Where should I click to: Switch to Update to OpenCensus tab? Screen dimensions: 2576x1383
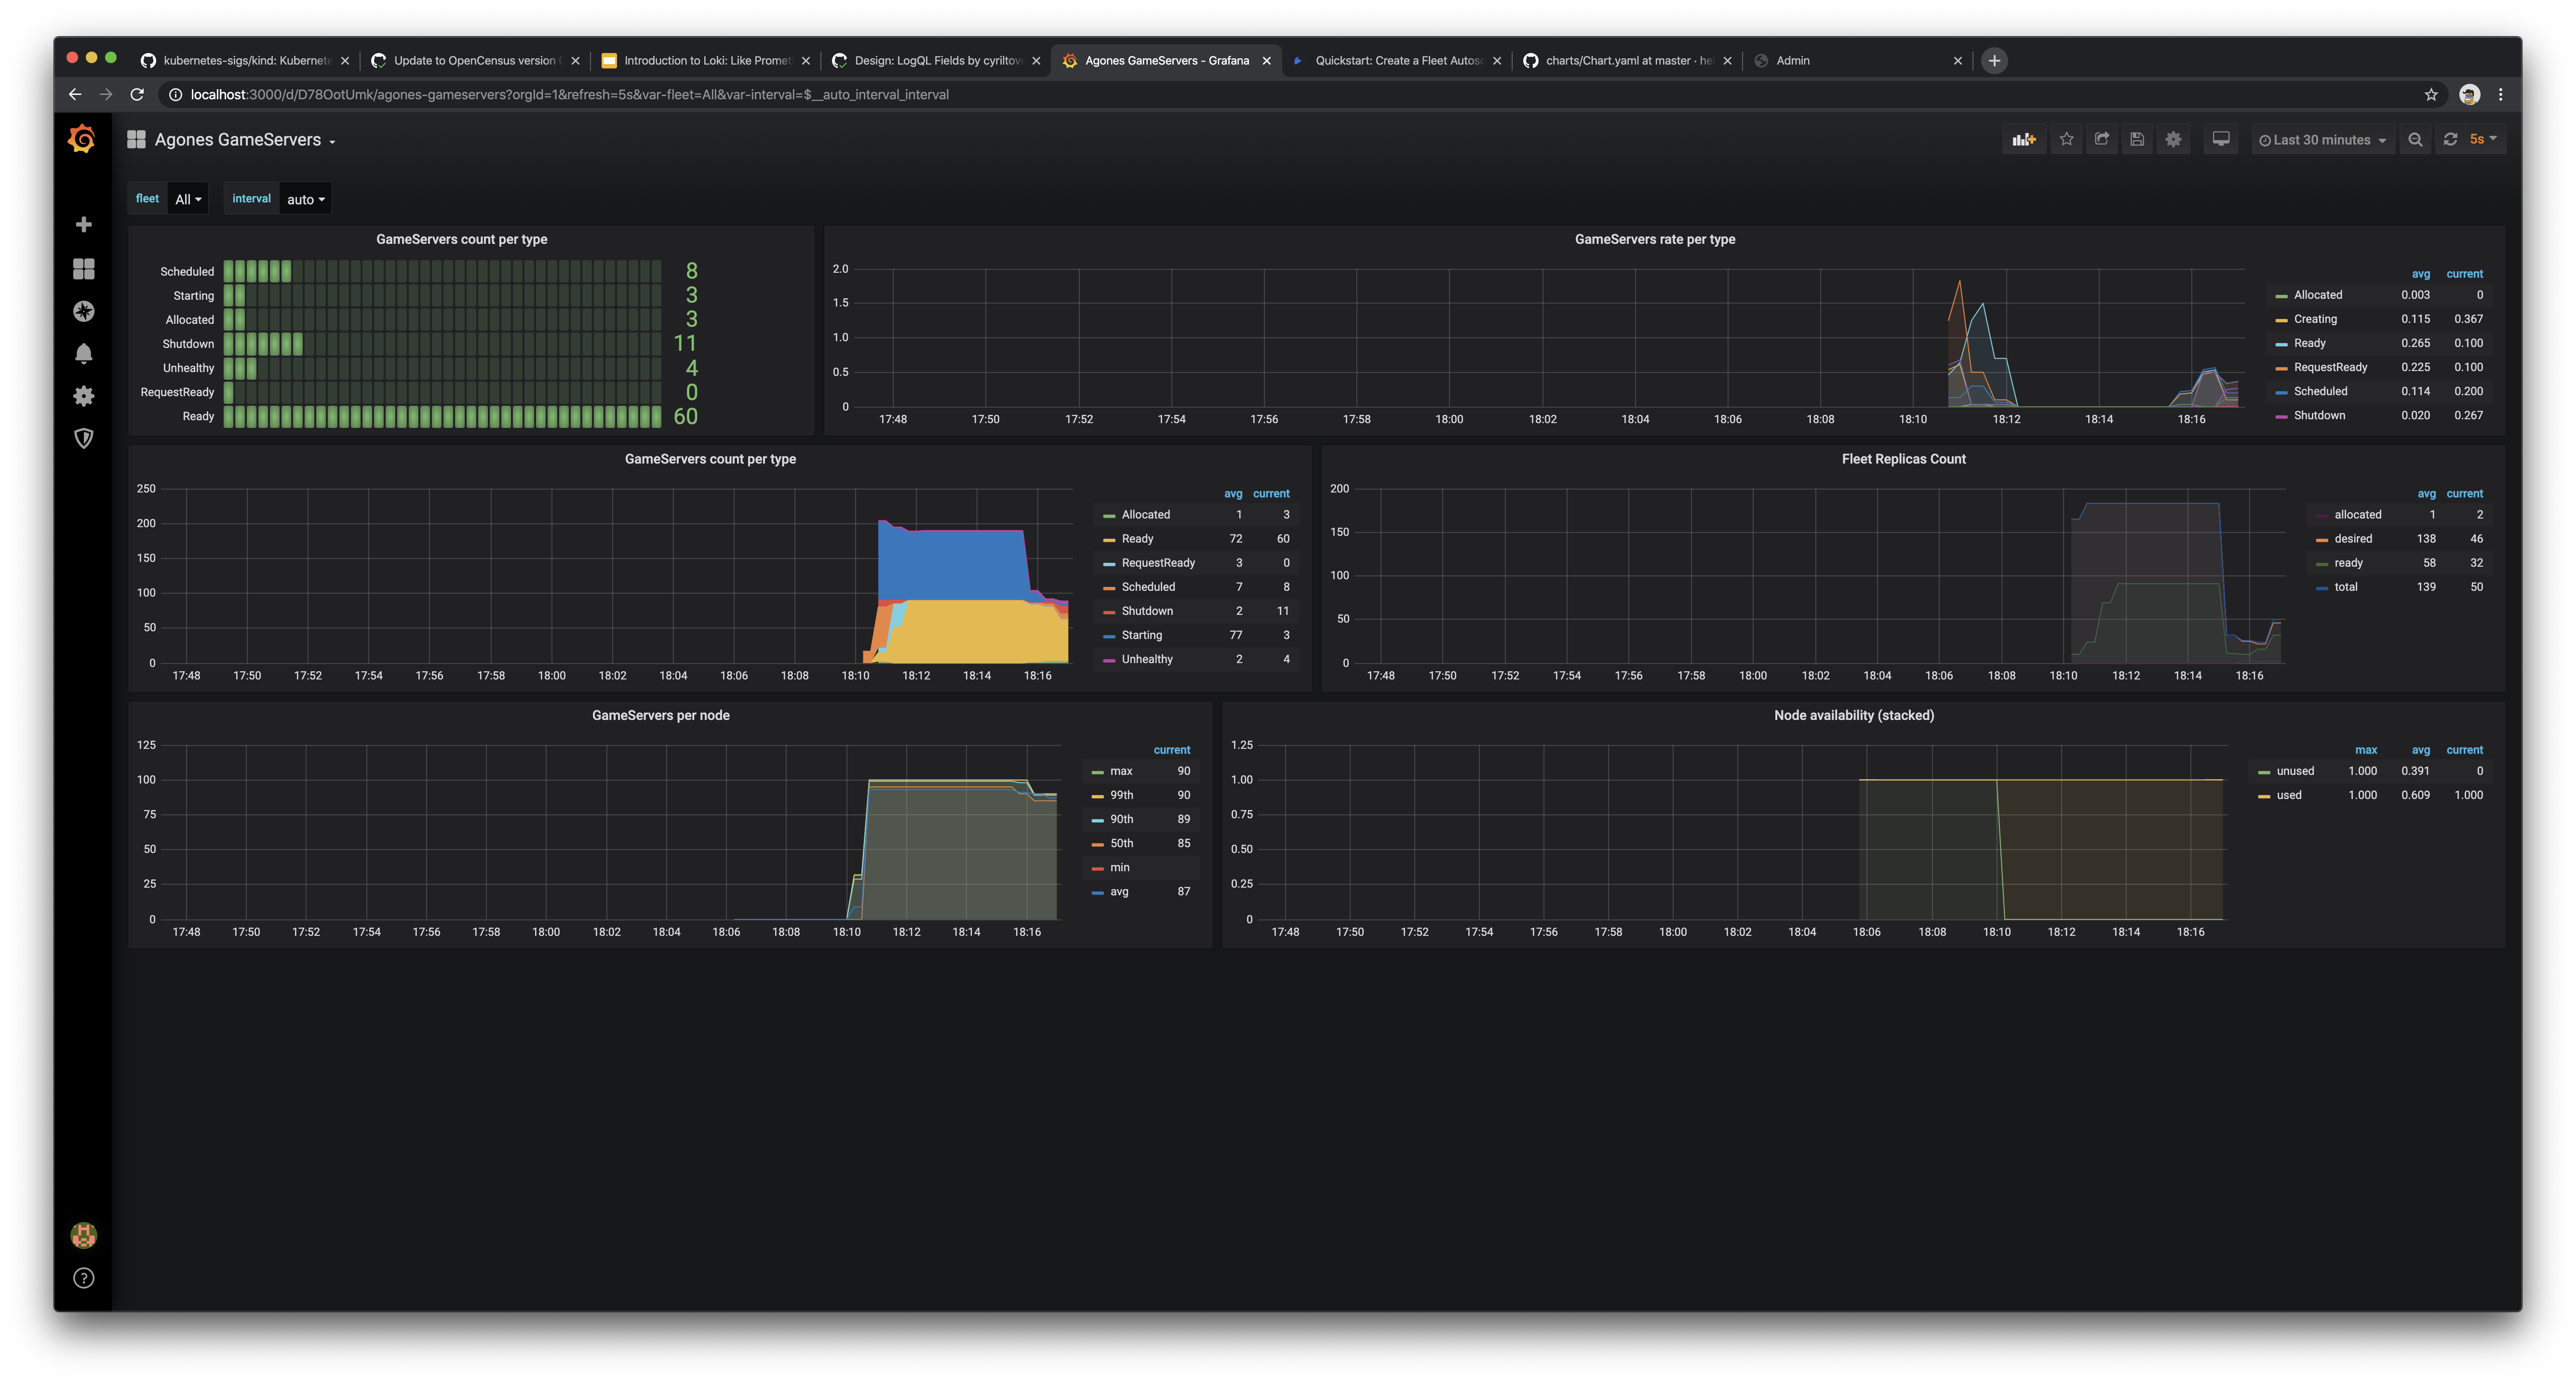pyautogui.click(x=475, y=61)
